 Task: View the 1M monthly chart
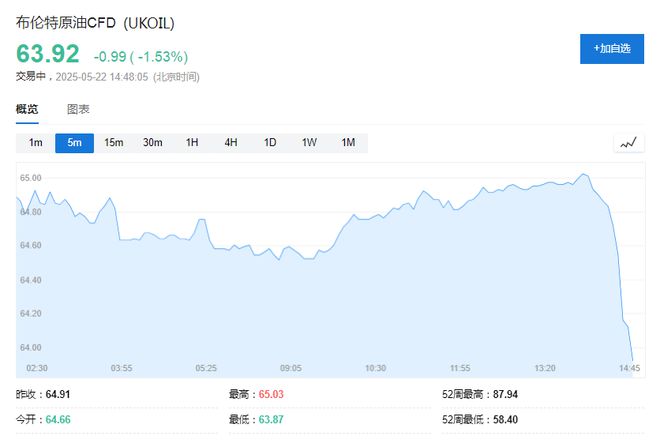[x=348, y=143]
